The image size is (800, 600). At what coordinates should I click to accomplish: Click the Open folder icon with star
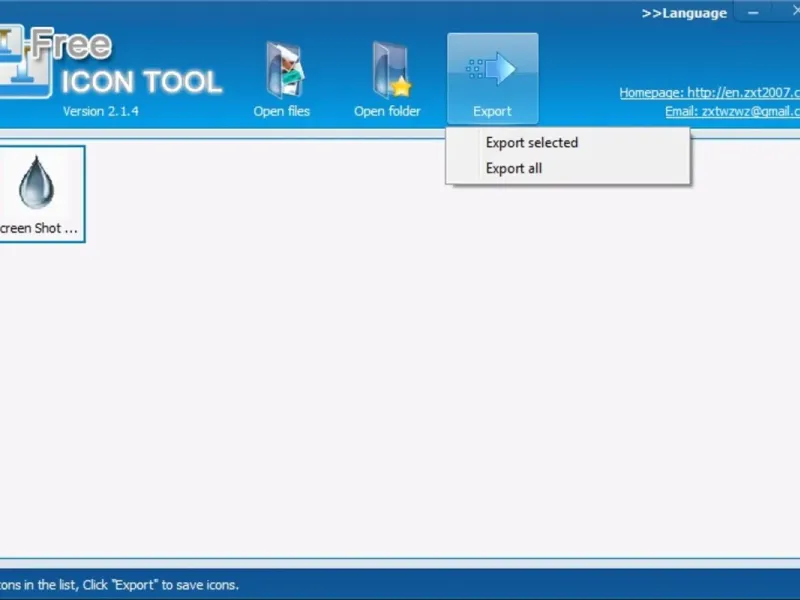[x=387, y=79]
